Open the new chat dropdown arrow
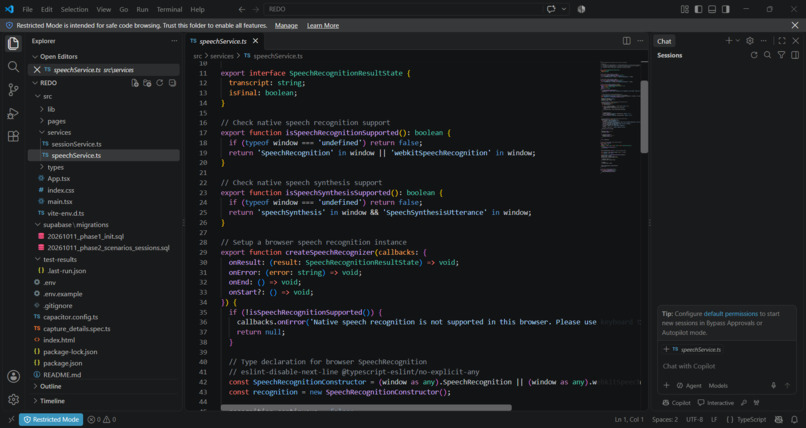The height and width of the screenshot is (428, 806). point(738,41)
